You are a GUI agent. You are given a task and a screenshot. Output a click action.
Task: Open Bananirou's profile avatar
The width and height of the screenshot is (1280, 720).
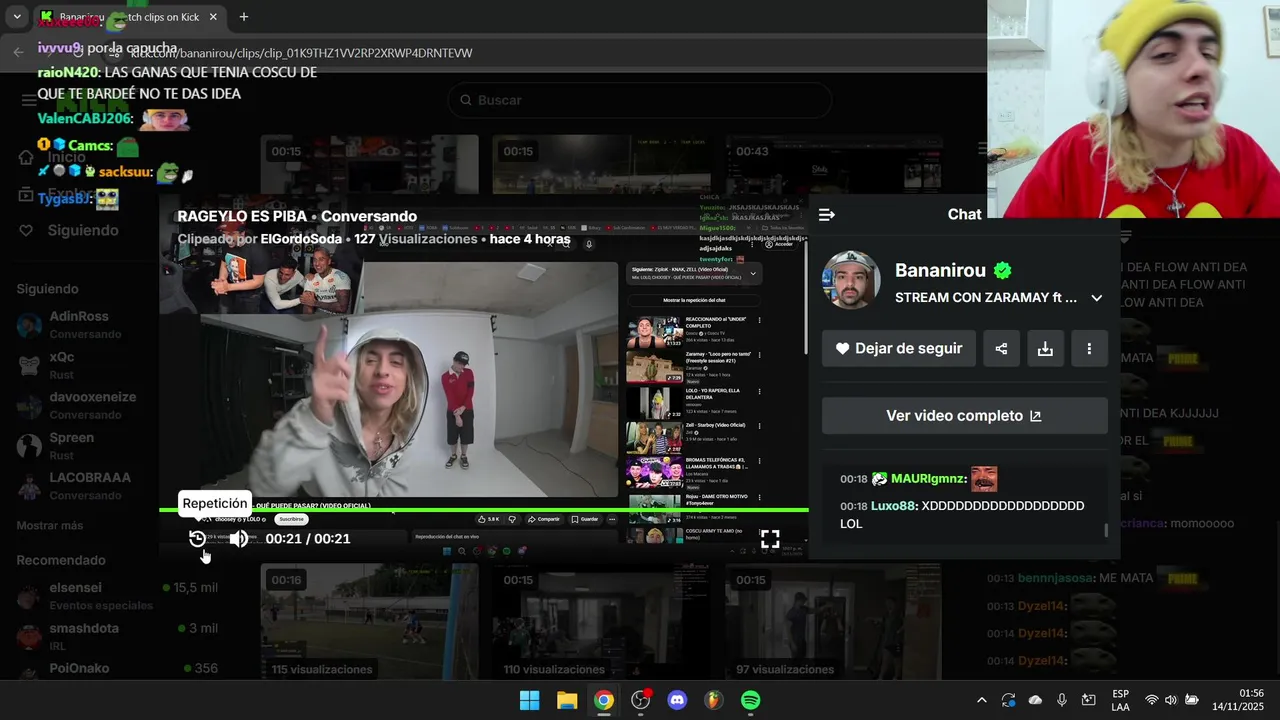click(851, 280)
